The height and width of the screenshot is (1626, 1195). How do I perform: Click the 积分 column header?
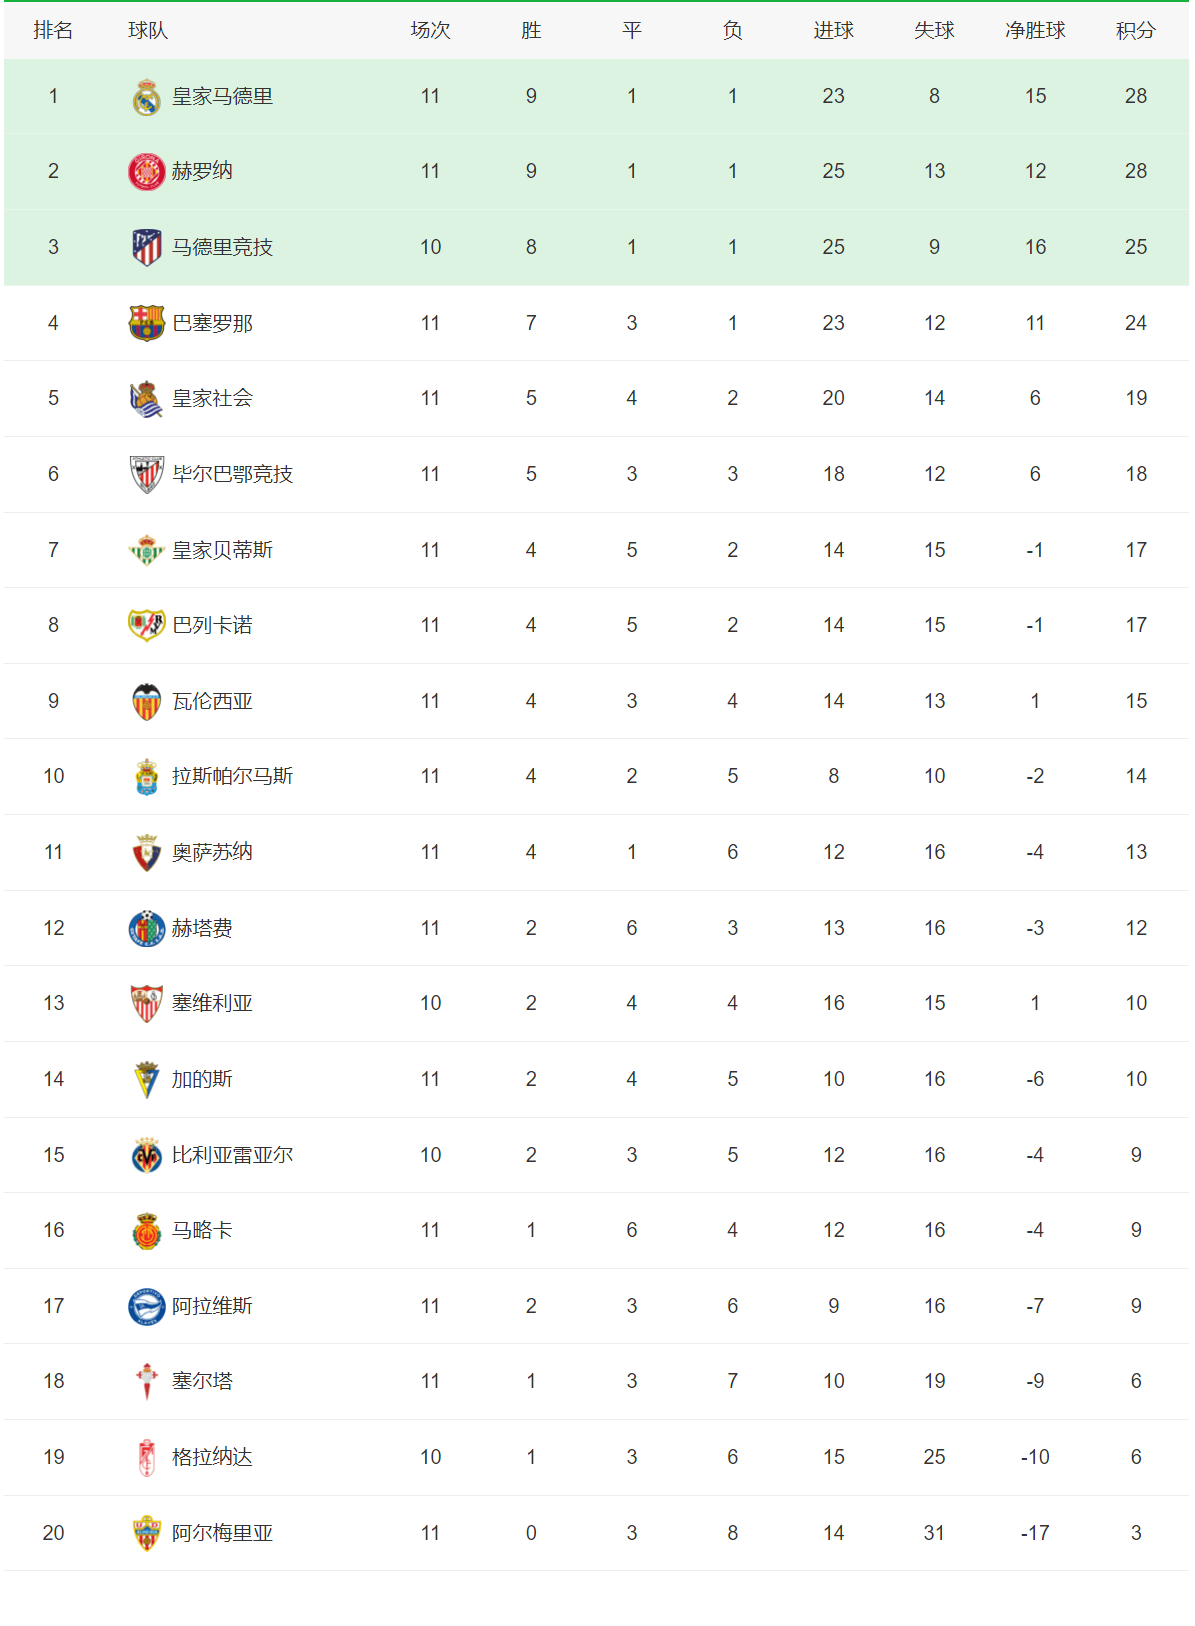[x=1135, y=31]
